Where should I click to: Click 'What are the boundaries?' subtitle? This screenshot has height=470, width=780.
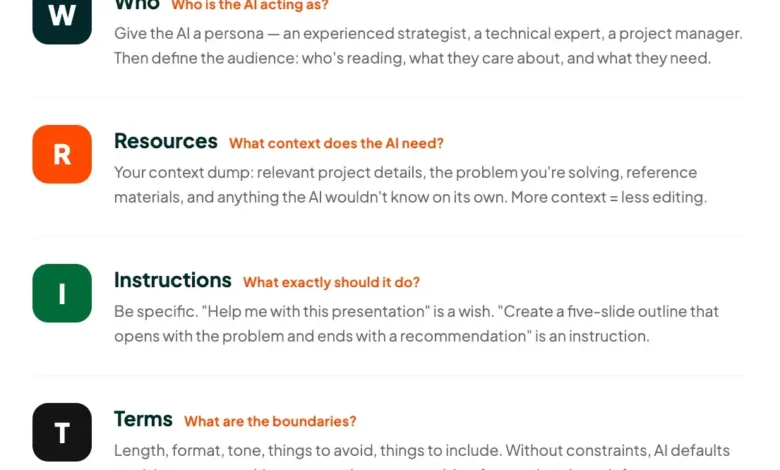pyautogui.click(x=270, y=421)
